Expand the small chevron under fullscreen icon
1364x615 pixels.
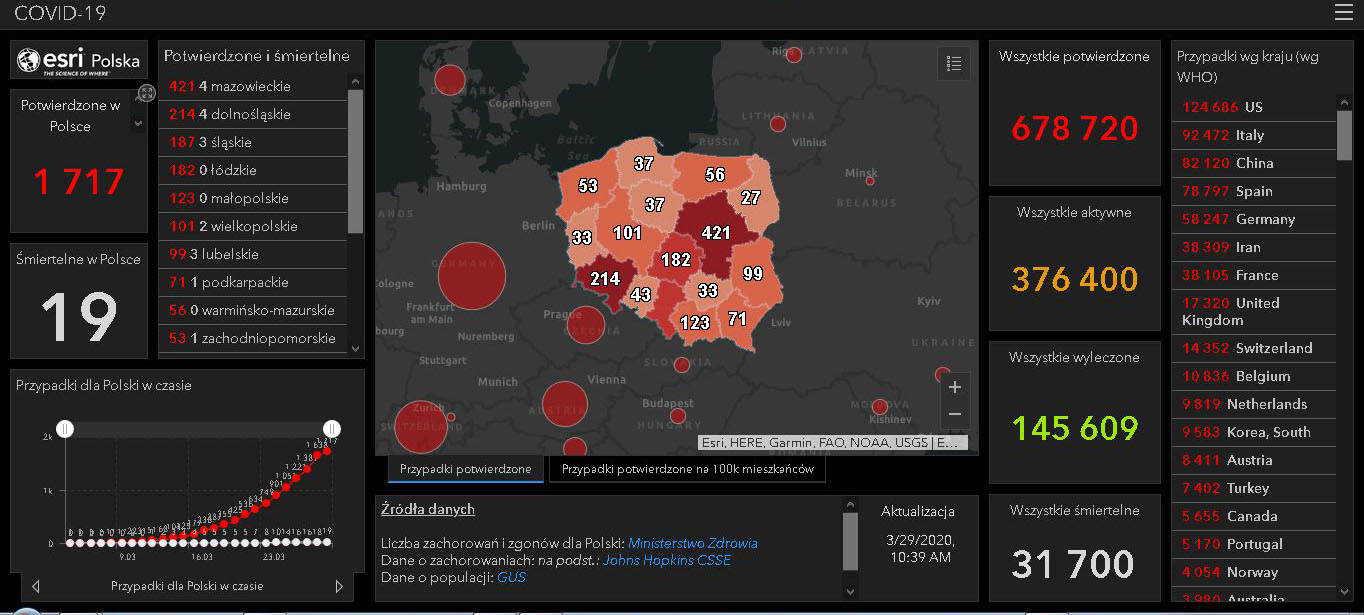point(138,124)
